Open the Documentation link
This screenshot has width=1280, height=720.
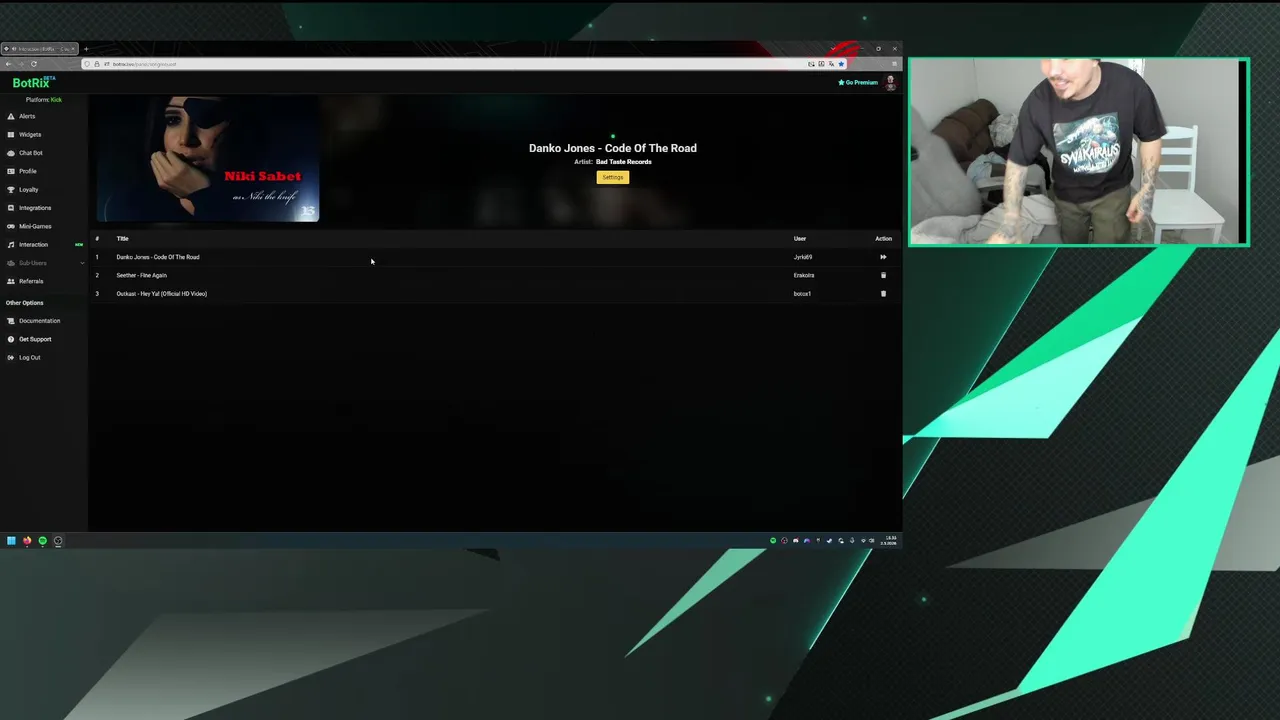[39, 321]
